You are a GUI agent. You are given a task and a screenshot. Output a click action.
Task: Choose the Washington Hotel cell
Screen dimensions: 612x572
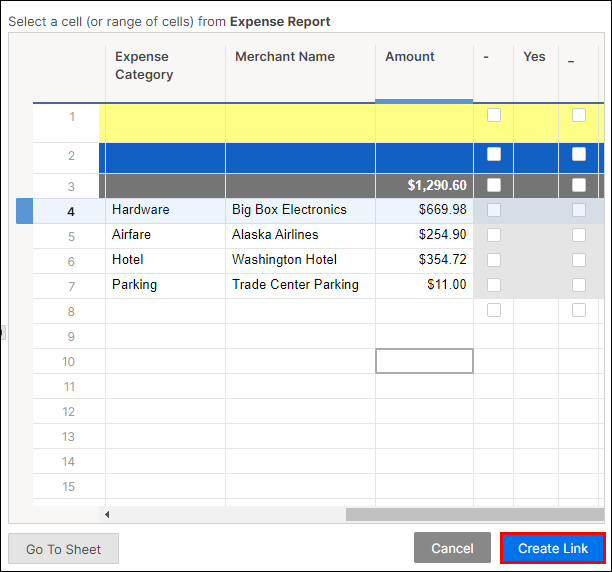(x=300, y=260)
